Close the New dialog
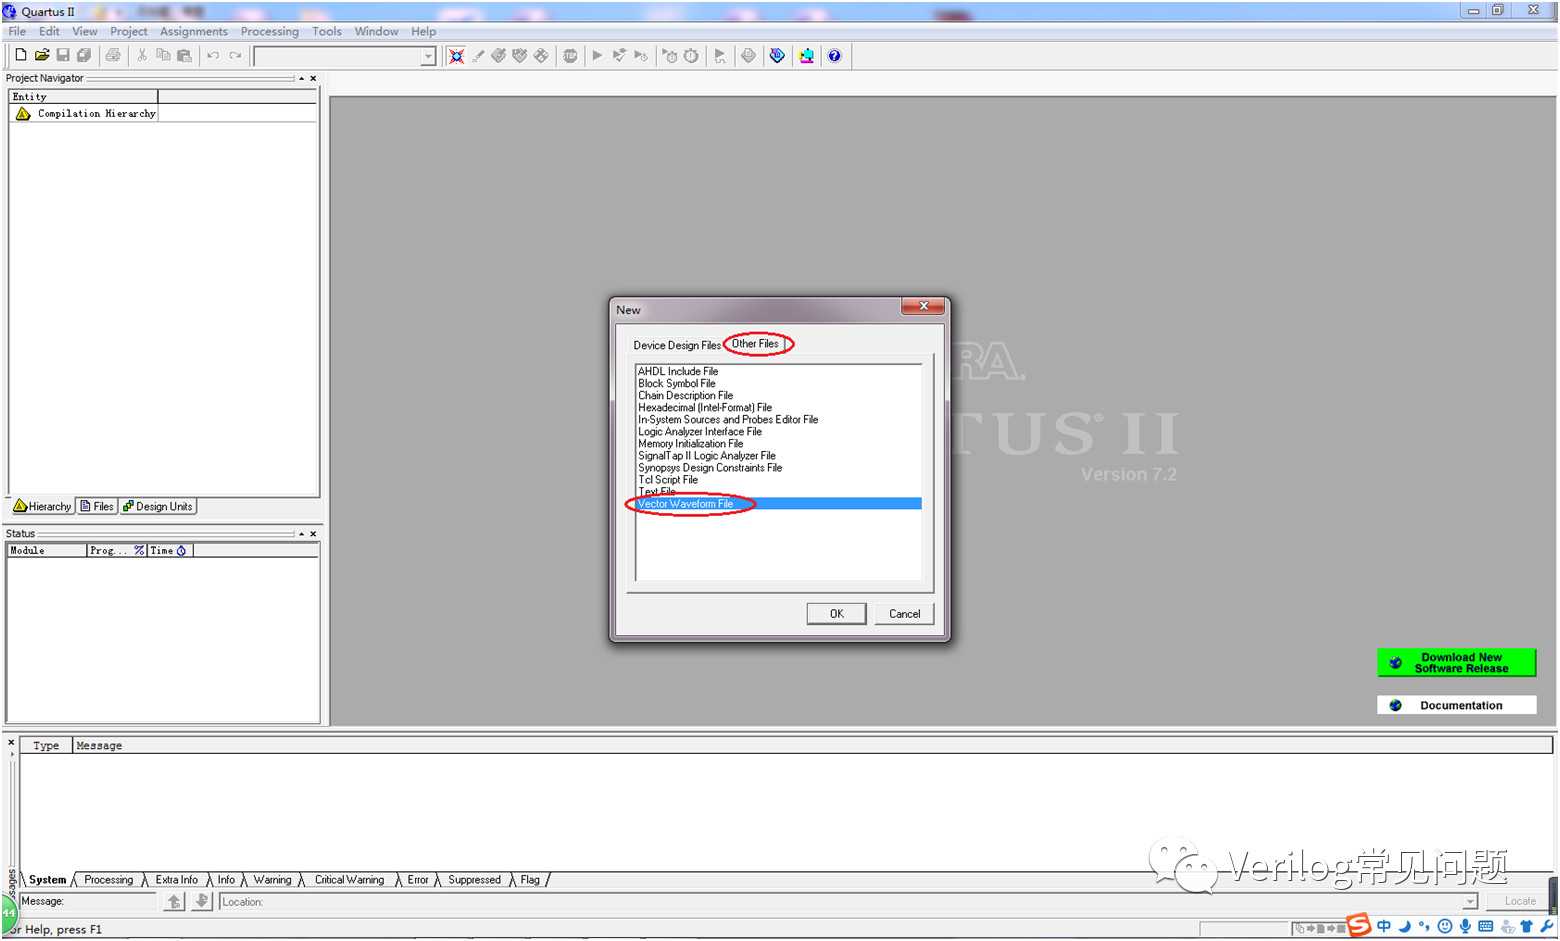The height and width of the screenshot is (941, 1560). point(923,306)
